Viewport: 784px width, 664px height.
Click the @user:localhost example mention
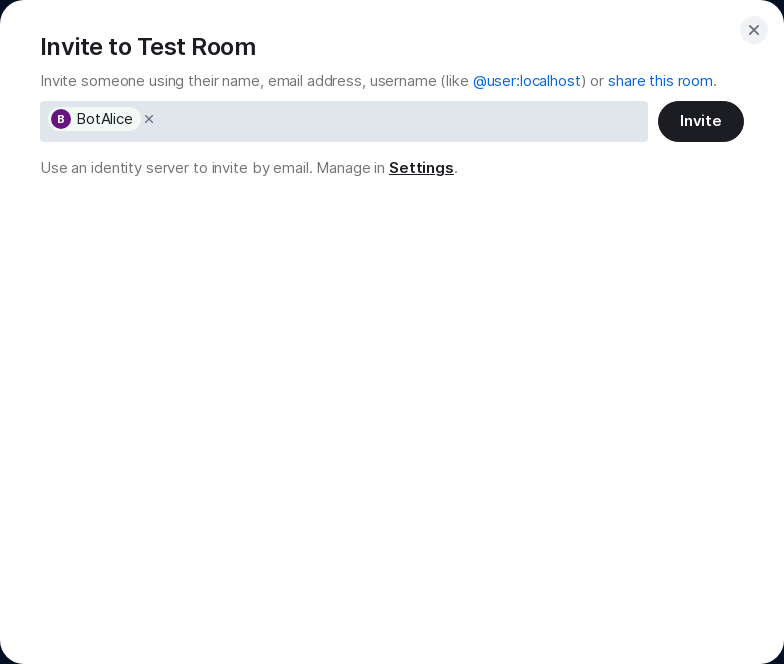(x=527, y=81)
